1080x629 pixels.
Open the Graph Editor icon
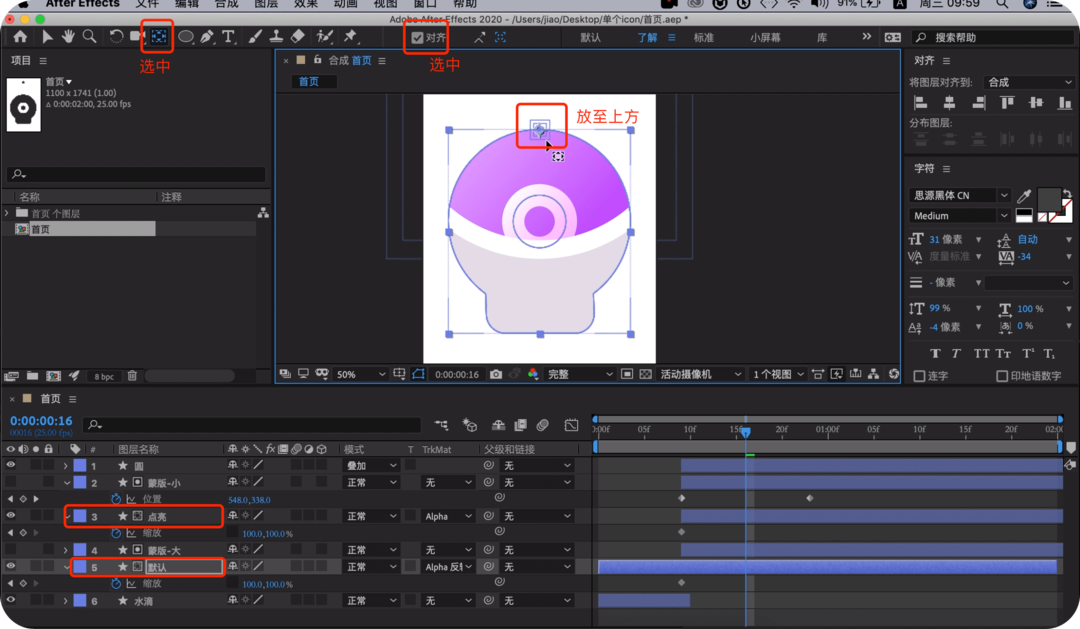571,425
